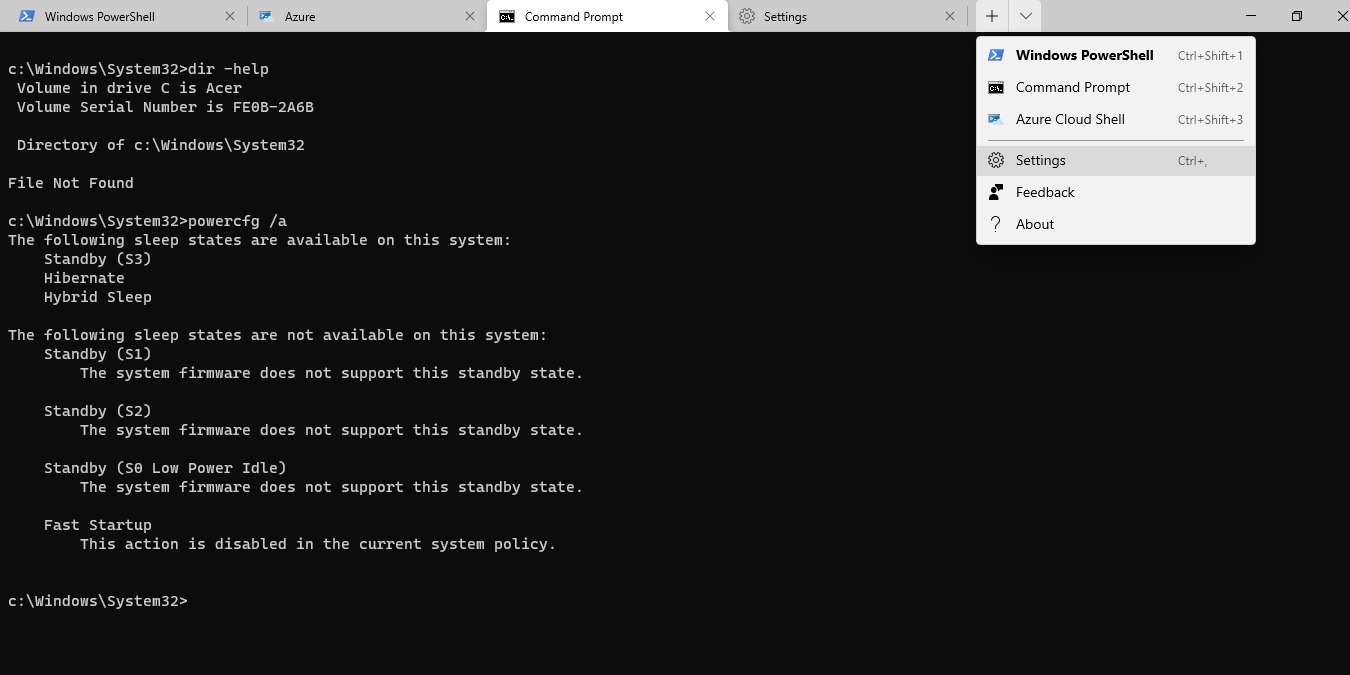Viewport: 1350px width, 675px height.
Task: Click the Feedback icon in the dropdown menu
Action: (996, 192)
